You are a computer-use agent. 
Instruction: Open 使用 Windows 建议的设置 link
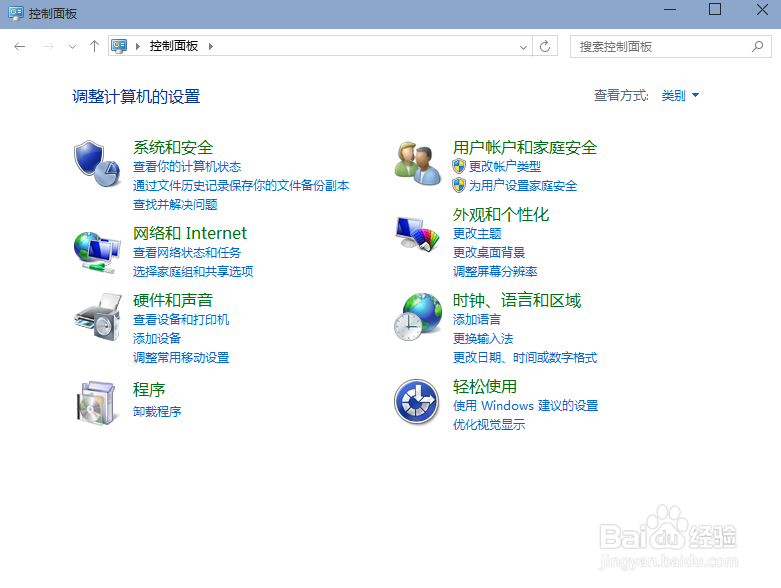tap(525, 406)
